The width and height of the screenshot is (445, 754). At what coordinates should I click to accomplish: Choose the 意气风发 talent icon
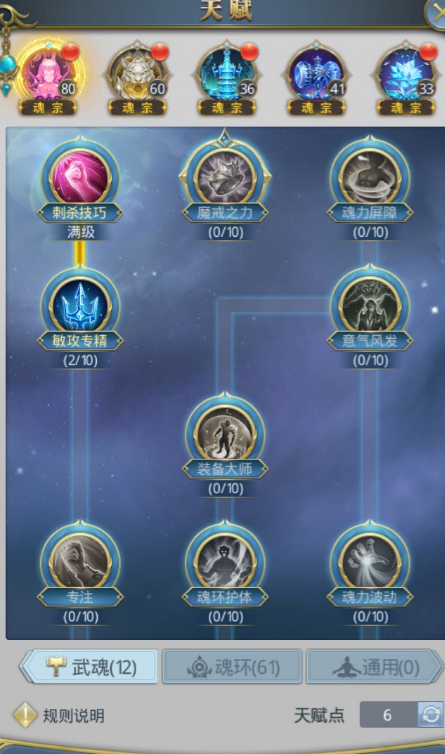(x=369, y=305)
